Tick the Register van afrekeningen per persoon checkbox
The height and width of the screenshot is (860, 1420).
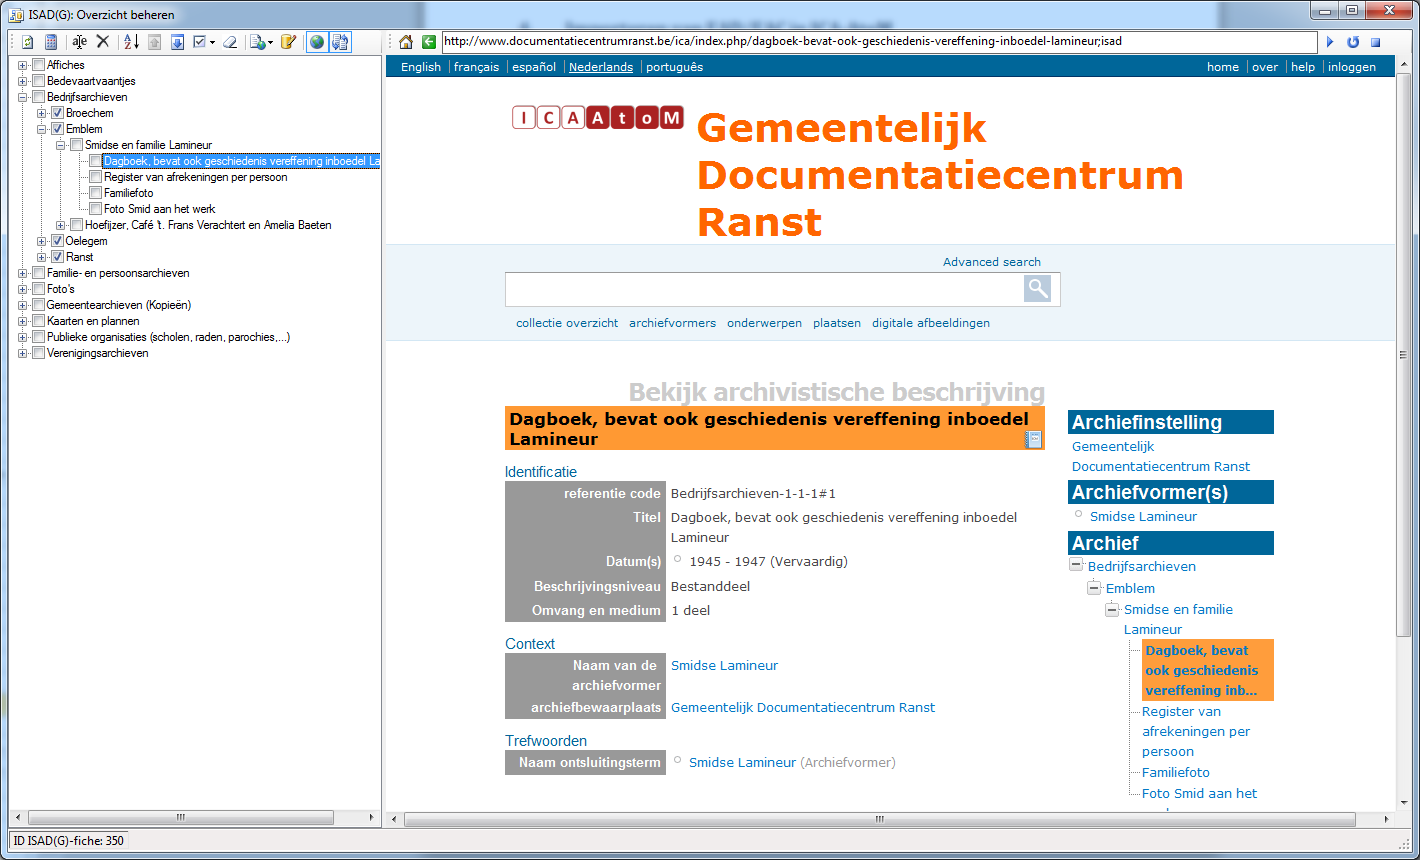tap(95, 177)
